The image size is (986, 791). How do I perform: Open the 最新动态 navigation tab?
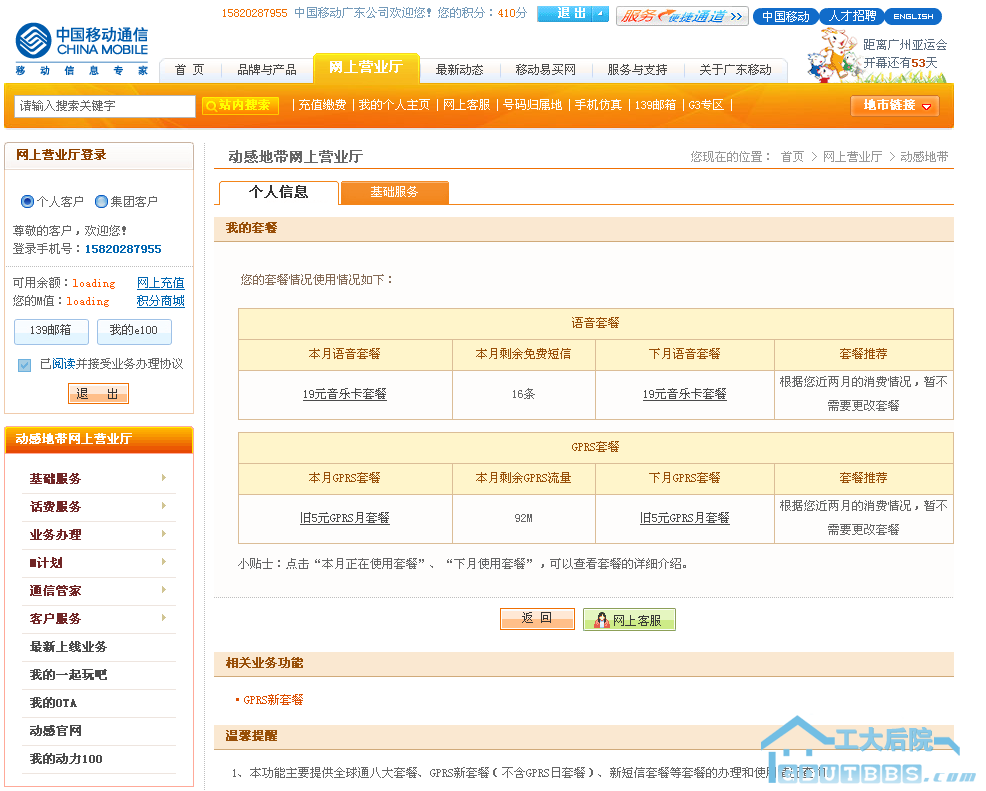[x=460, y=70]
